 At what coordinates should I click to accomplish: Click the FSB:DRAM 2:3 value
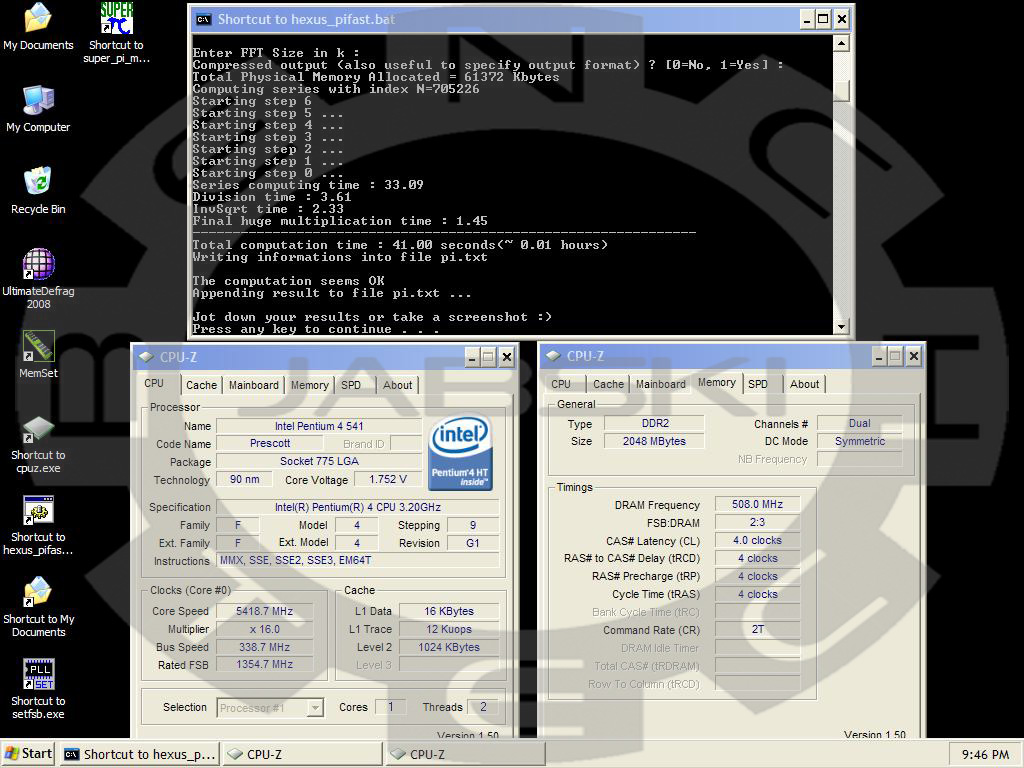pos(758,522)
